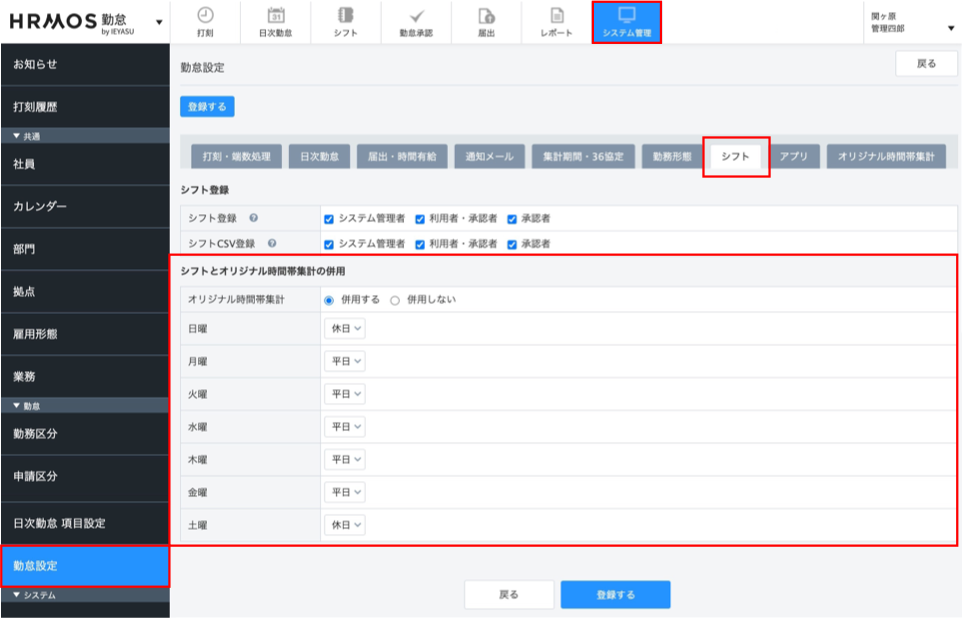Select the シフト settings tab
Image resolution: width=962 pixels, height=618 pixels.
[x=736, y=156]
